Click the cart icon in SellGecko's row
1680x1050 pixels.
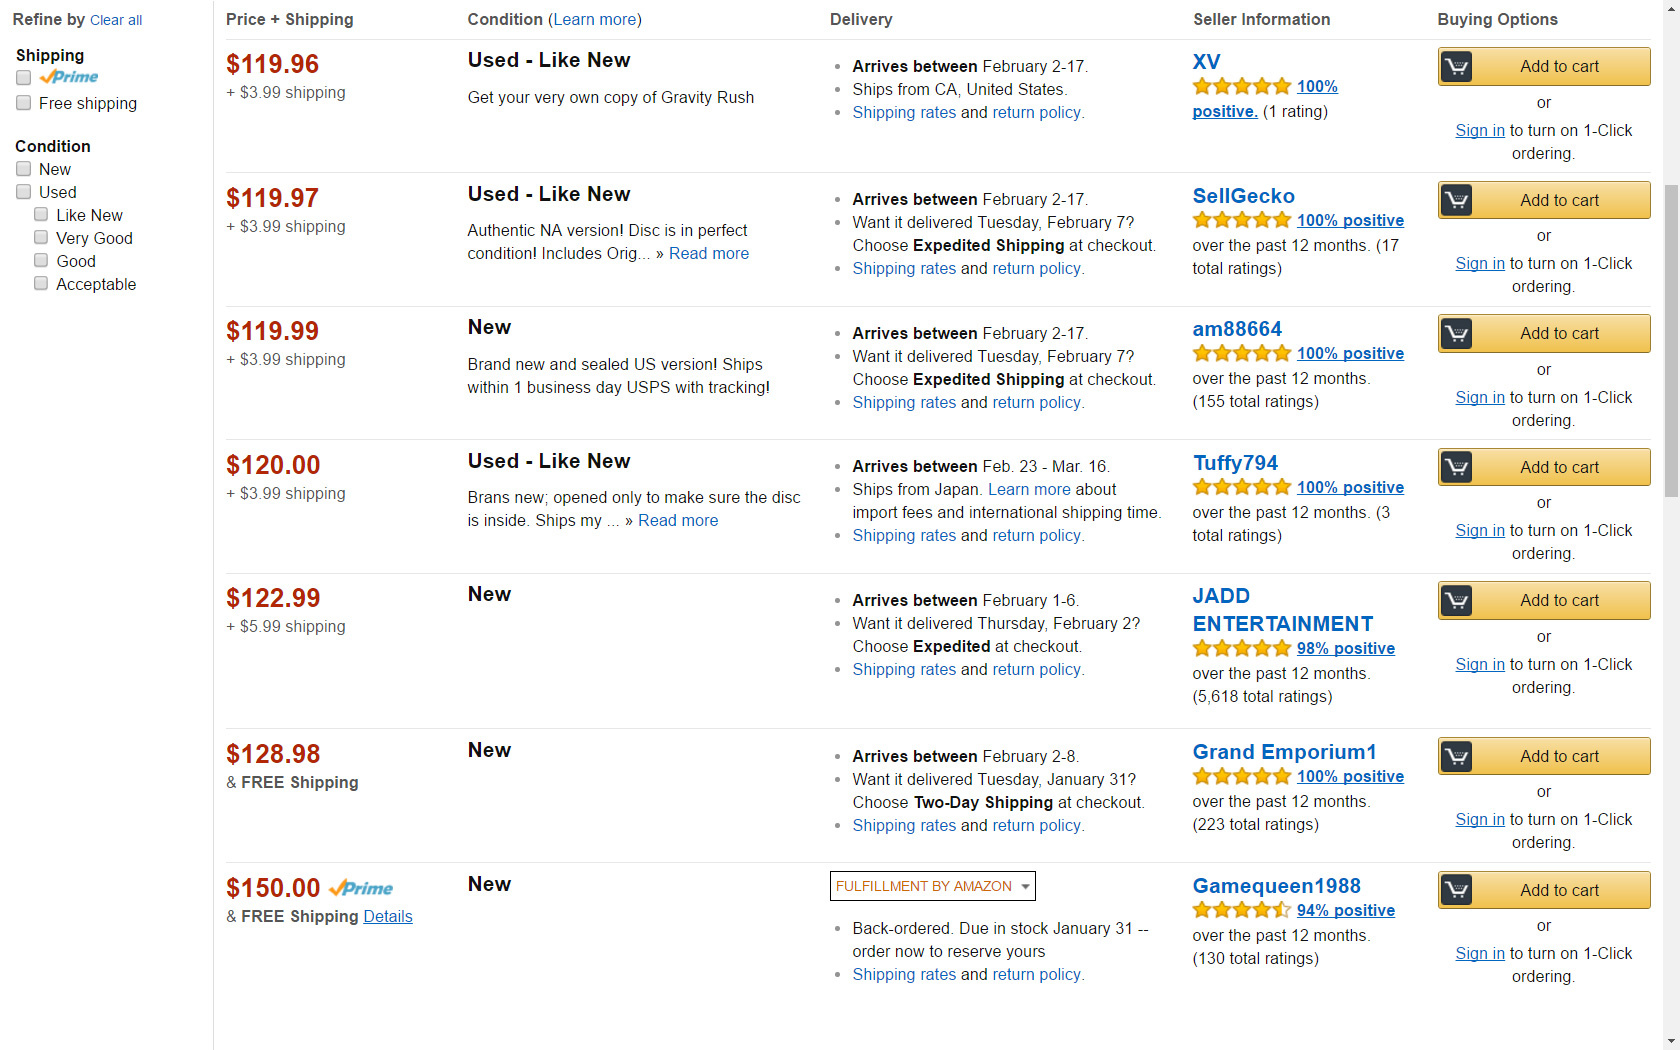[x=1456, y=200]
